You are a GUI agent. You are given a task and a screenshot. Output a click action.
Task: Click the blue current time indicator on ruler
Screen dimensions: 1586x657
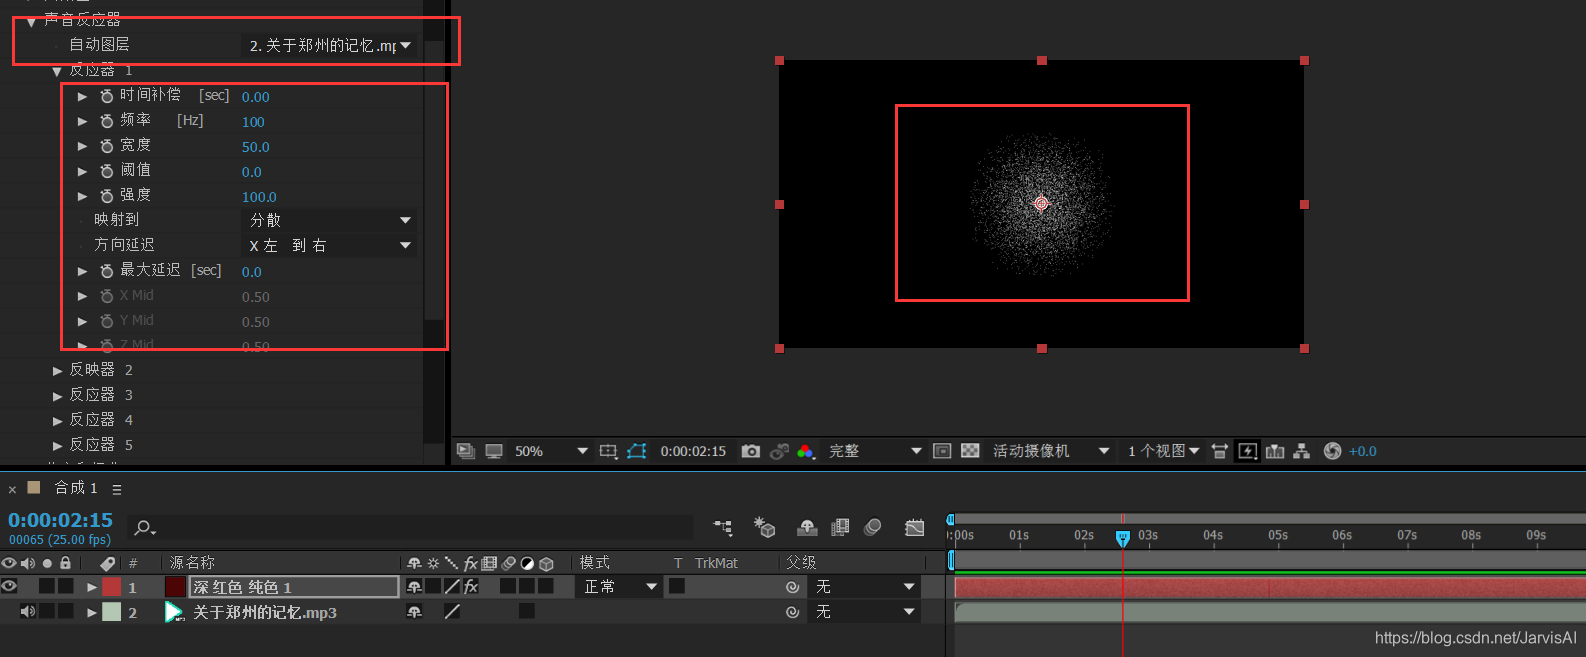point(1122,538)
